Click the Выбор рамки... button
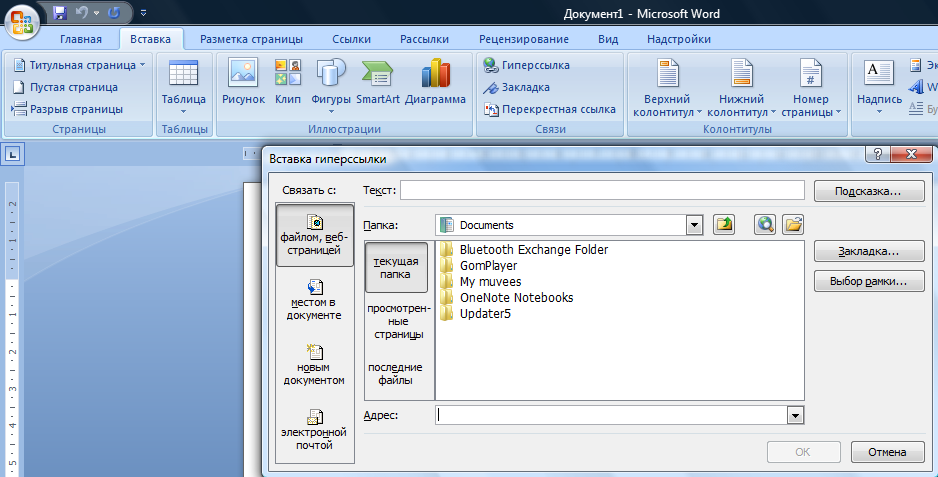938x477 pixels. coord(869,281)
